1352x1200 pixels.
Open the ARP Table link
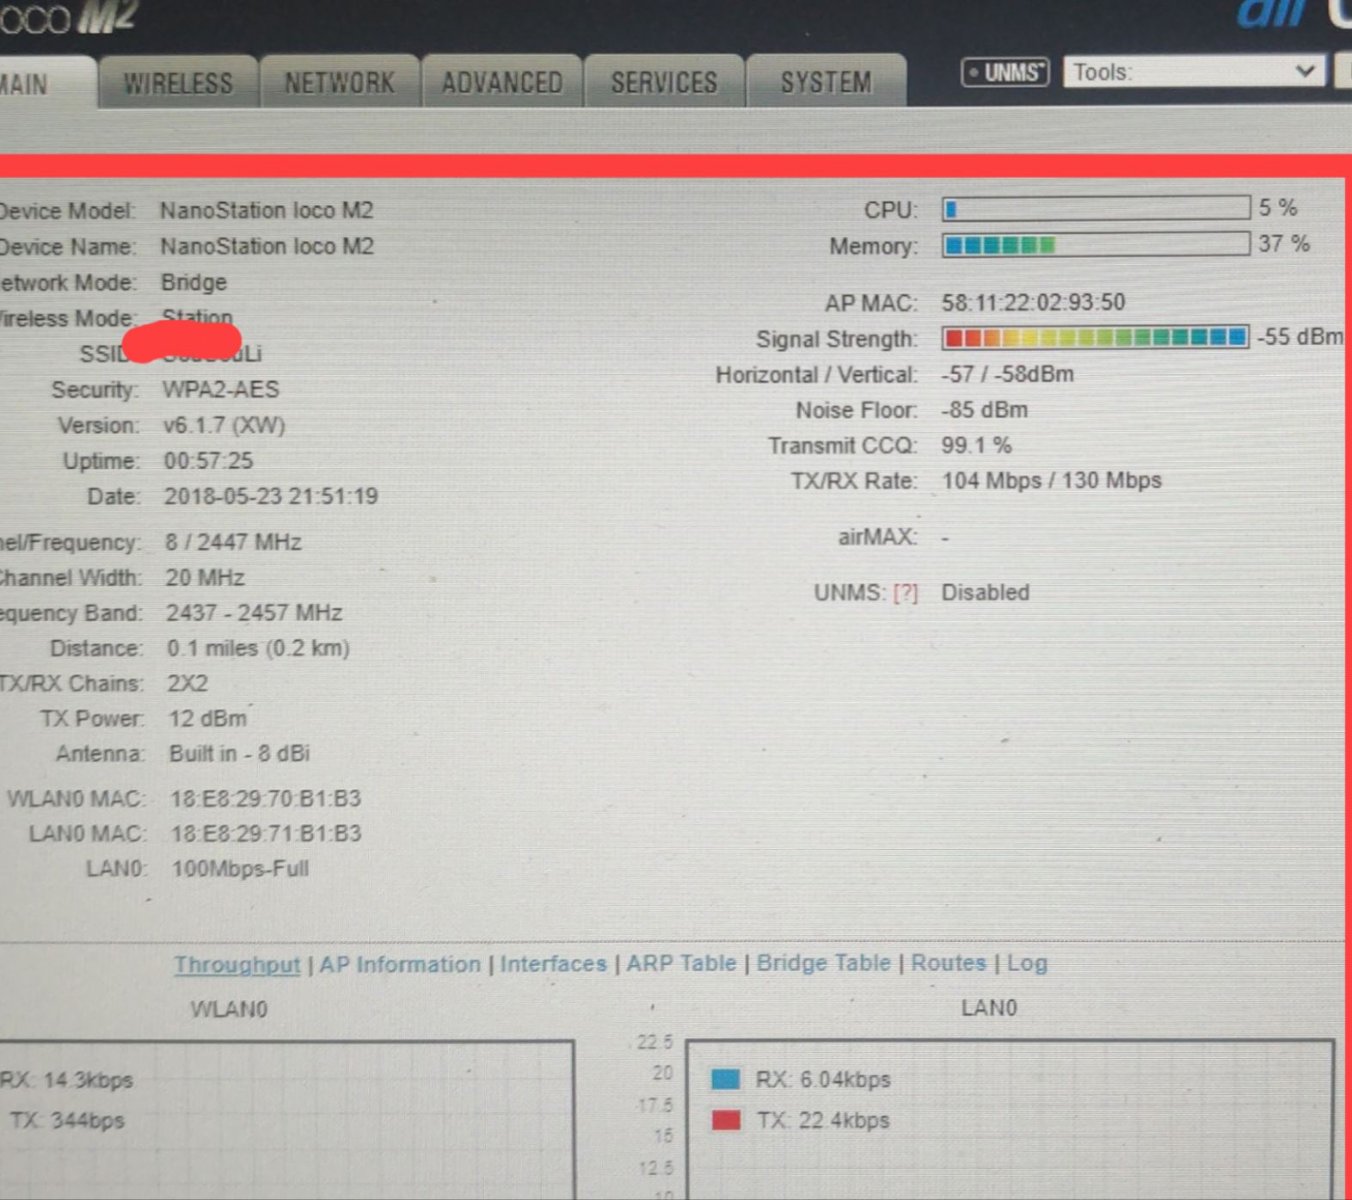pos(681,963)
